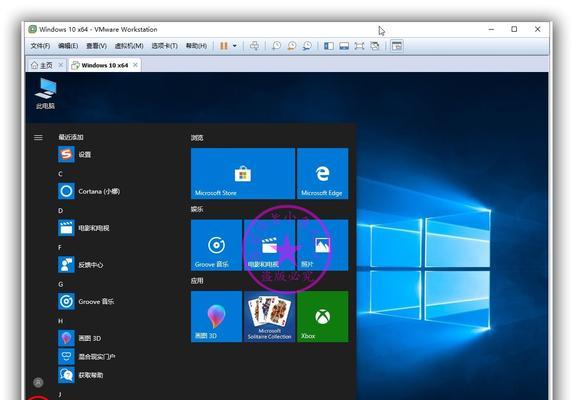Open the Xbox green tile
This screenshot has width=574, height=400.
click(x=323, y=317)
